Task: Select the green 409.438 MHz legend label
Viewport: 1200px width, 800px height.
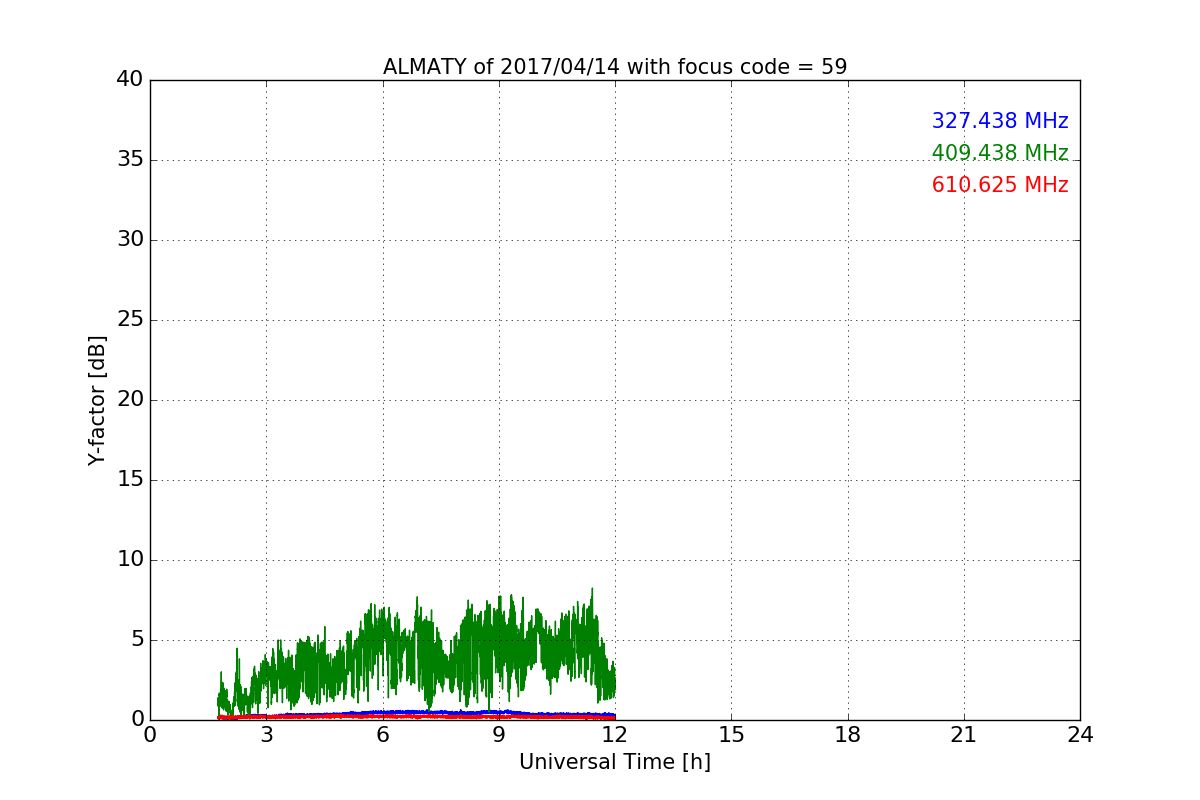Action: (x=1000, y=153)
